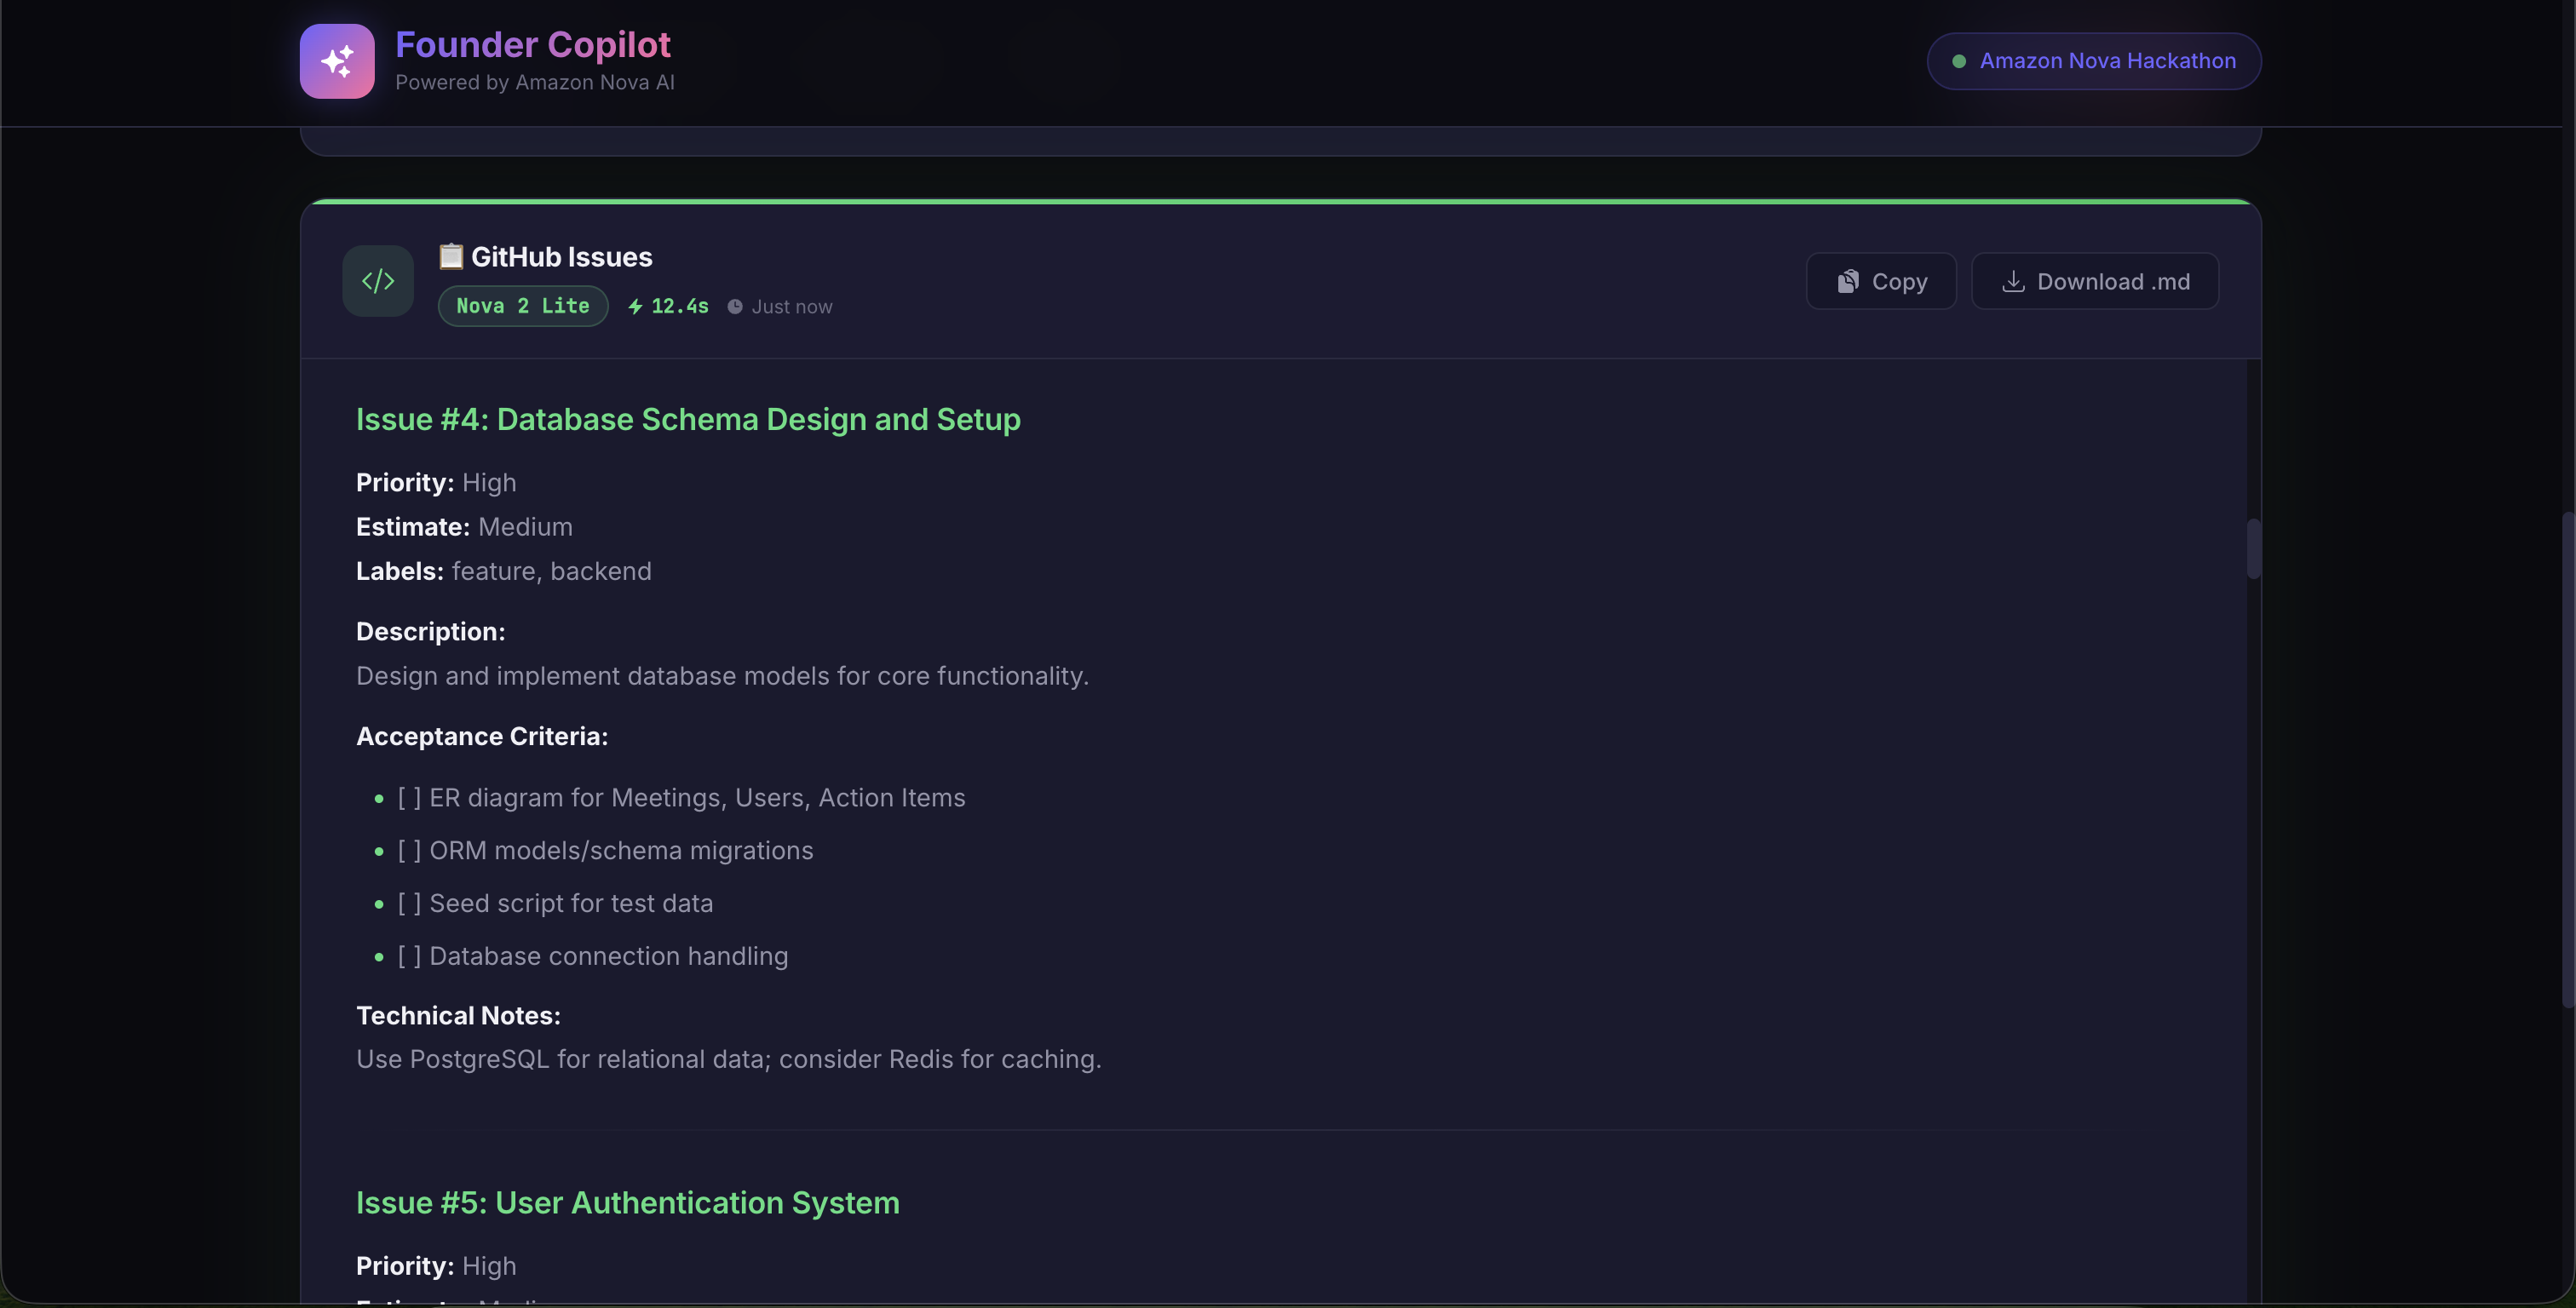This screenshot has height=1308, width=2576.
Task: Click the Issue #5 User Authentication heading
Action: pos(627,1202)
